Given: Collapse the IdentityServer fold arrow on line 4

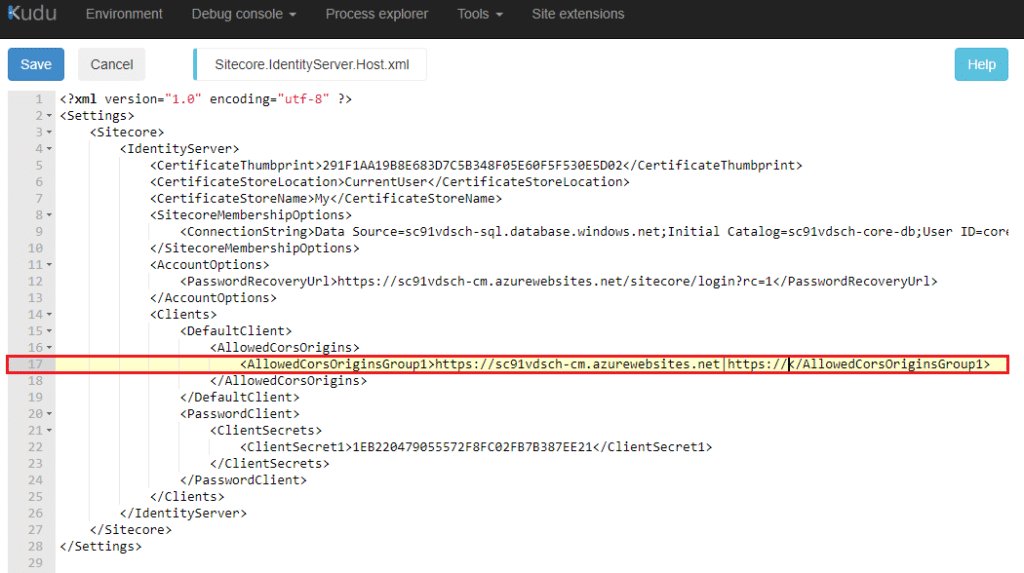Looking at the screenshot, I should (49, 149).
